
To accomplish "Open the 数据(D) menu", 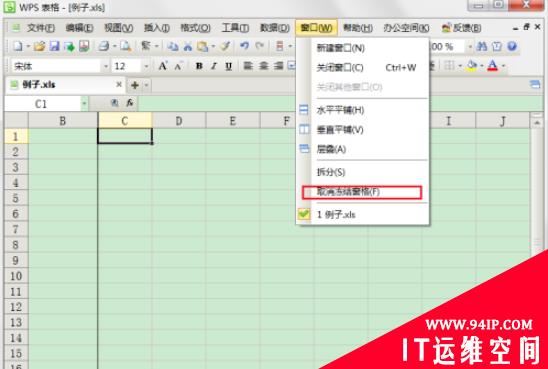I will 275,28.
